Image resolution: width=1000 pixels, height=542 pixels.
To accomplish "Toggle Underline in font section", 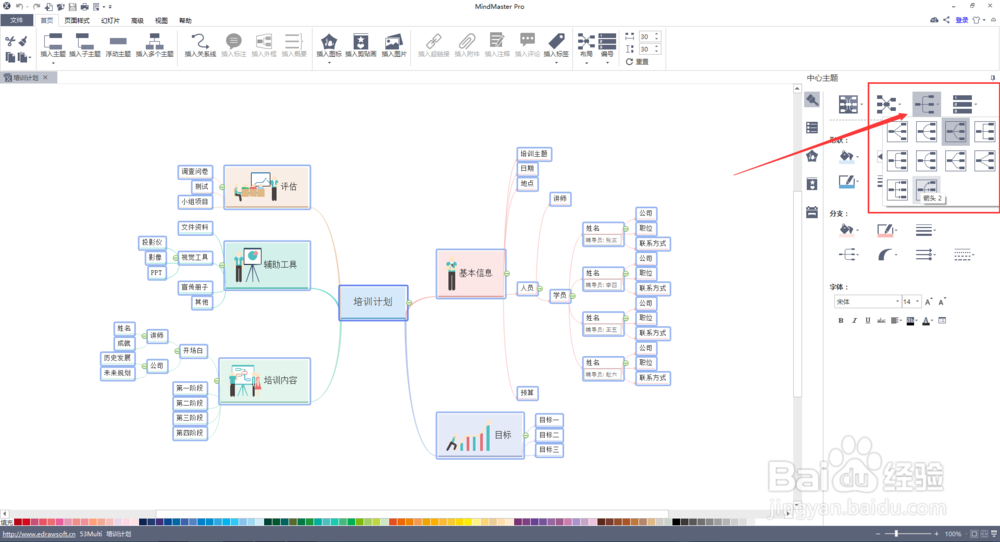I will [867, 321].
